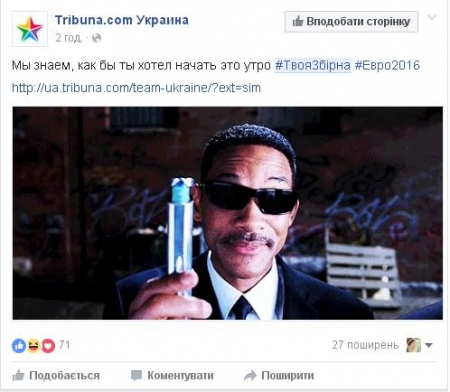Open the #ТвояЗбірна hashtag

pyautogui.click(x=313, y=65)
